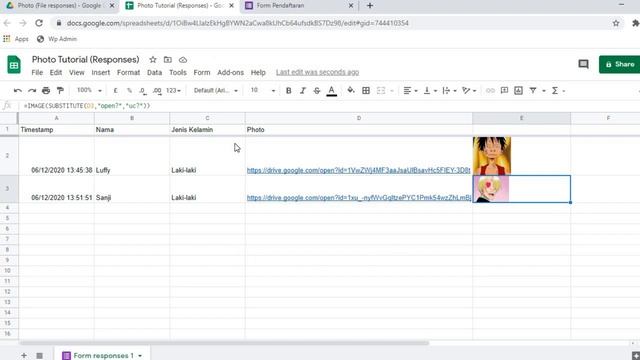Select the Luffy image cell
This screenshot has width=640, height=360.
point(522,156)
